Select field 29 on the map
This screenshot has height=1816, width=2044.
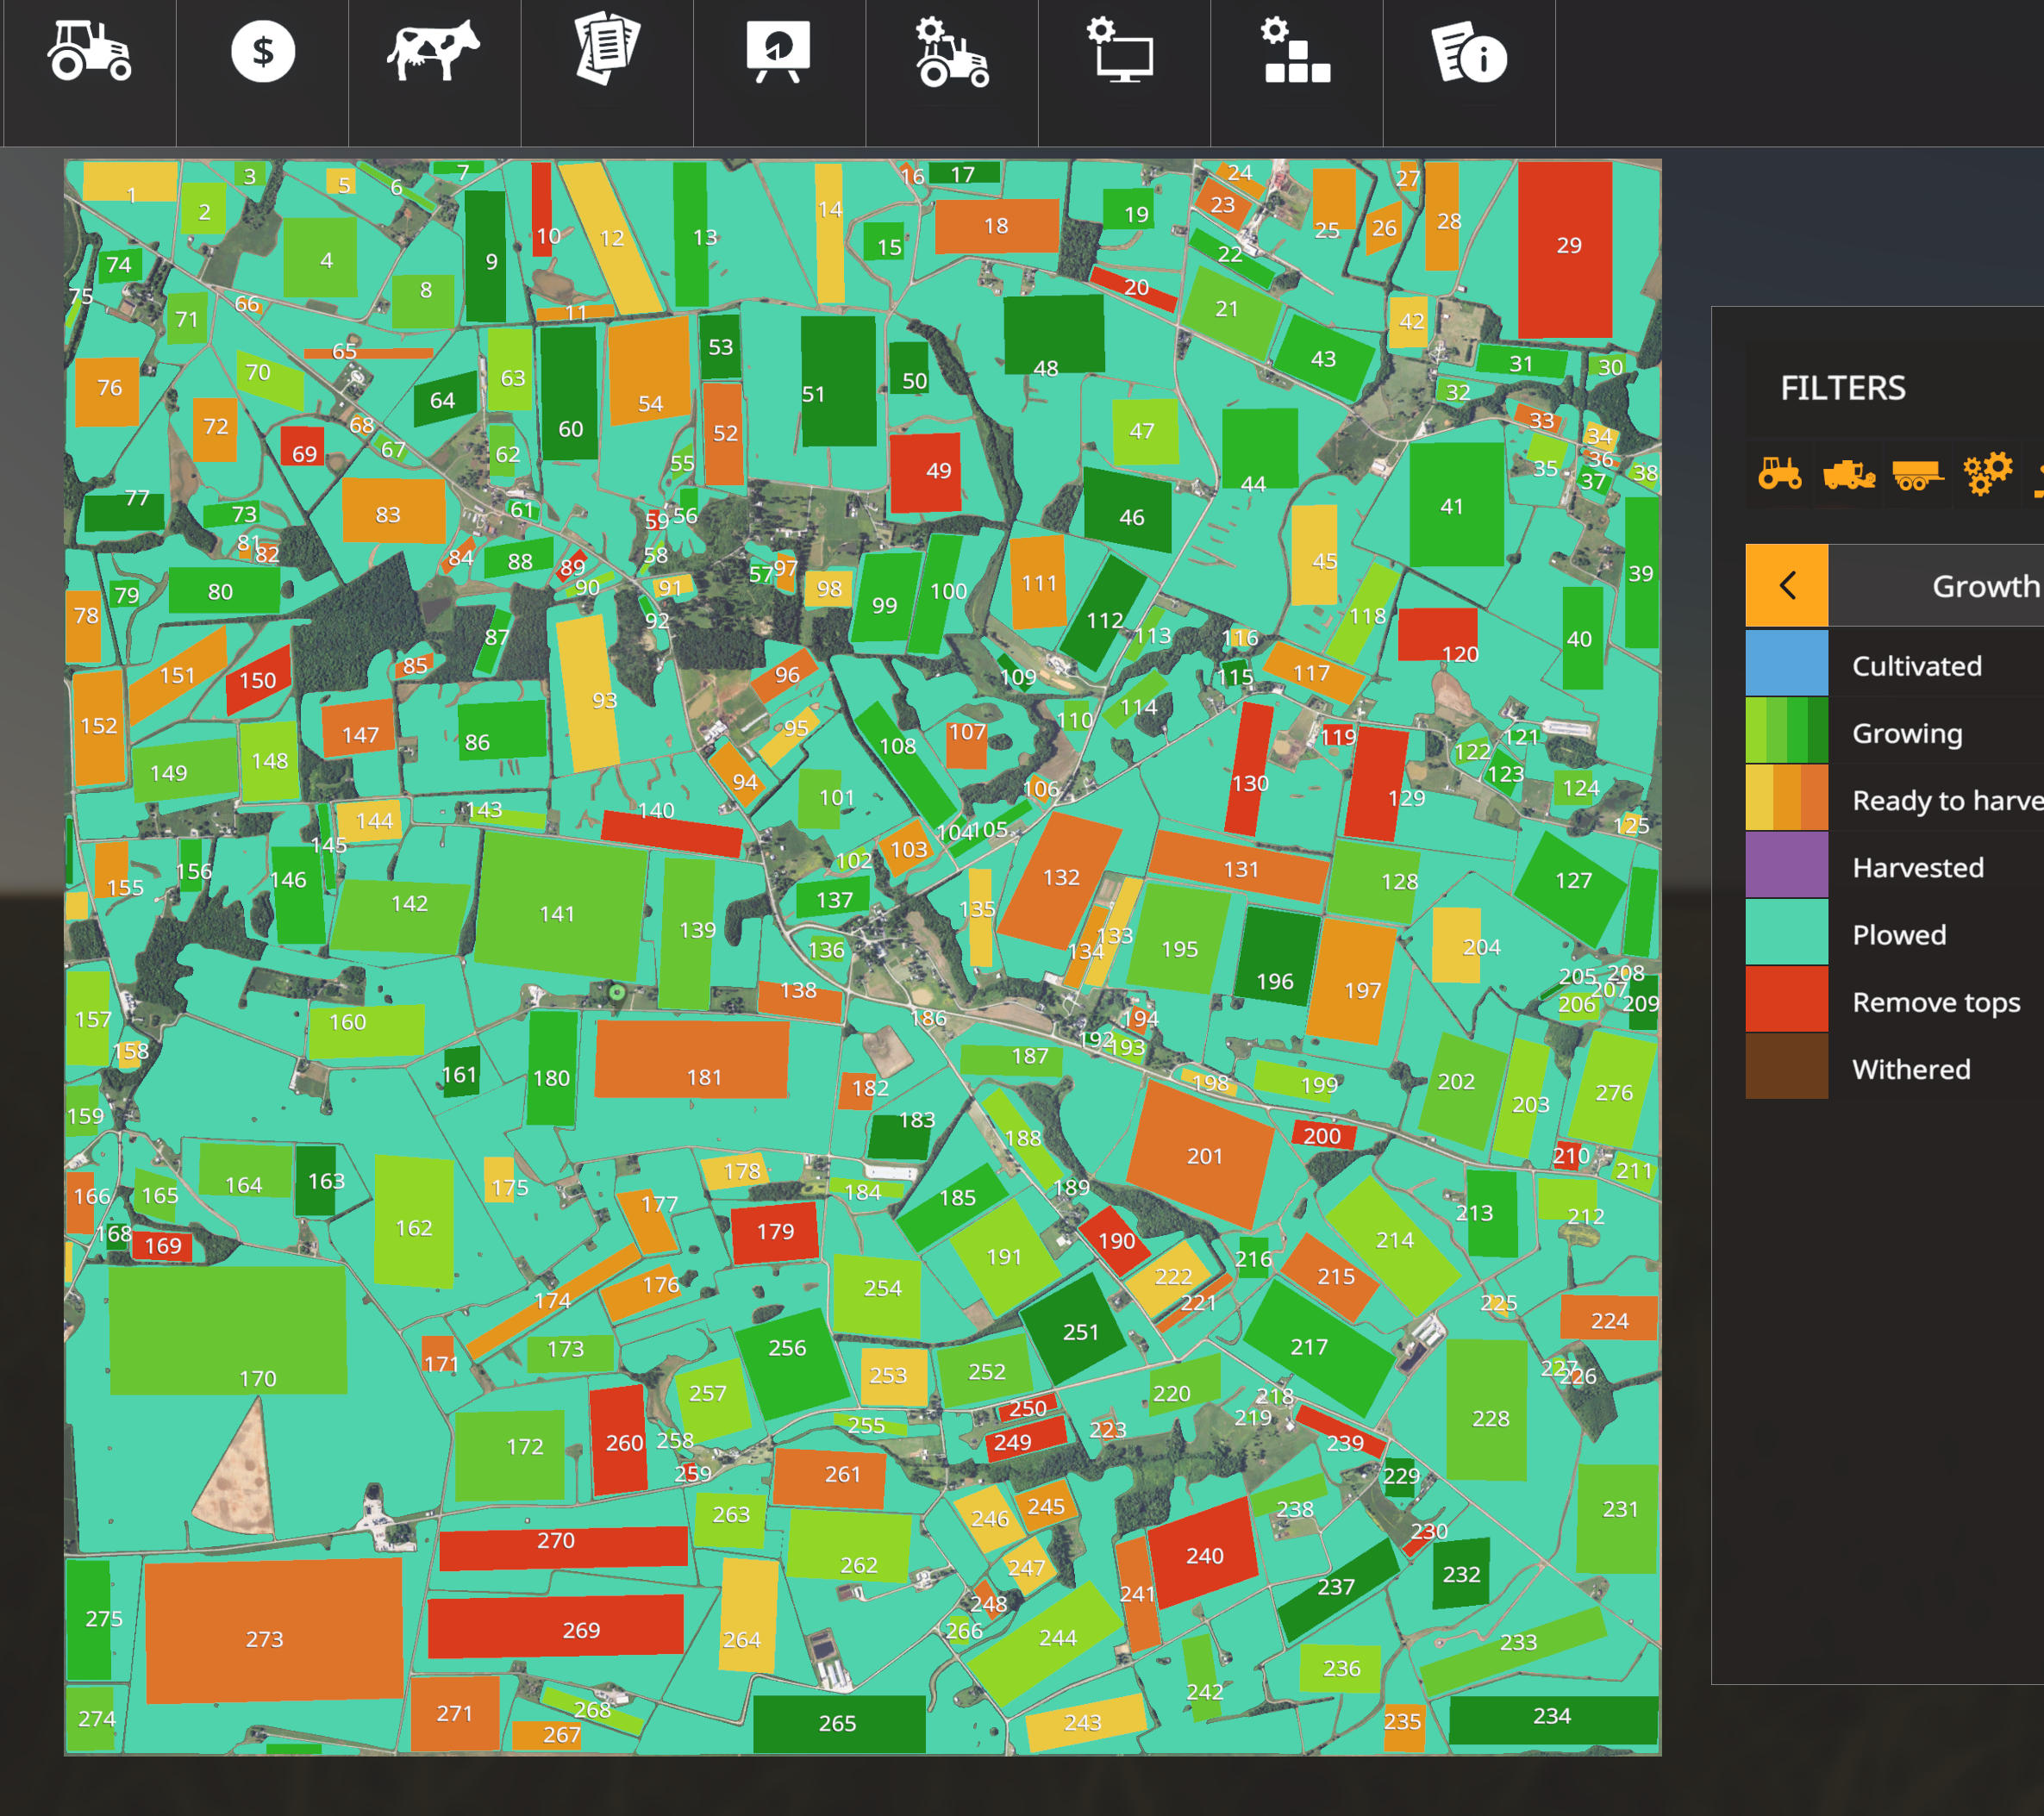(x=1565, y=250)
